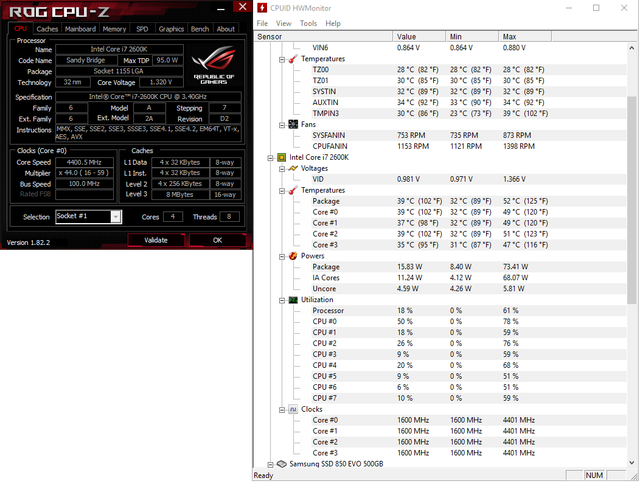Screen dimensions: 640x482
Task: Collapse the CPU Voltages node
Action: 282,169
